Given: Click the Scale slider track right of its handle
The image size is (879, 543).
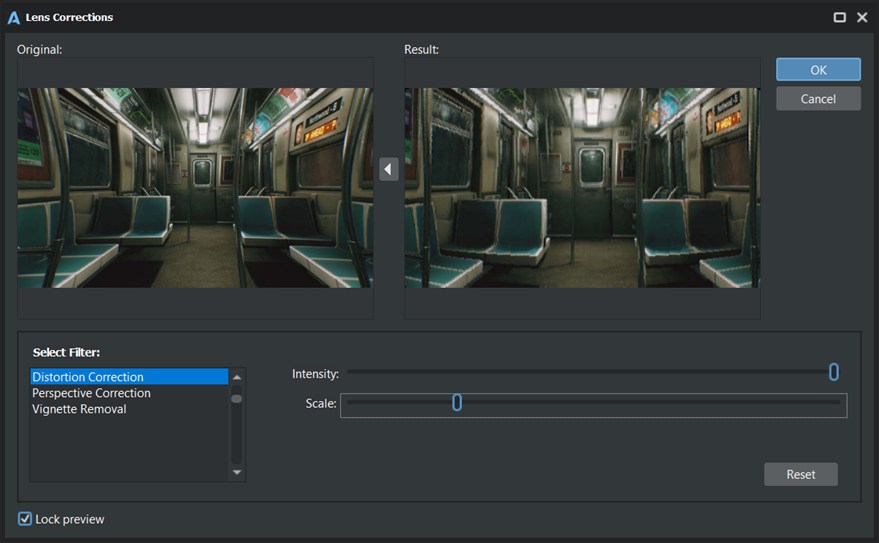Looking at the screenshot, I should (650, 403).
